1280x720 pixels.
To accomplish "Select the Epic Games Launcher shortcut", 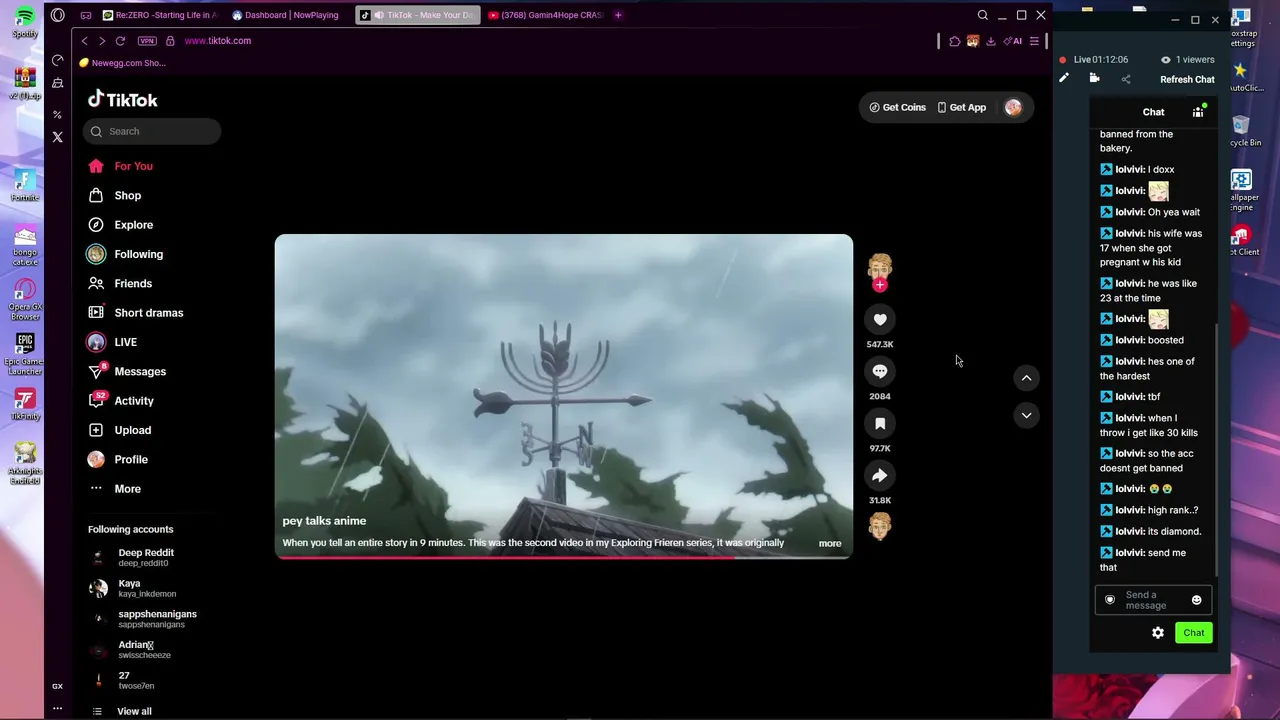I will pos(25,355).
